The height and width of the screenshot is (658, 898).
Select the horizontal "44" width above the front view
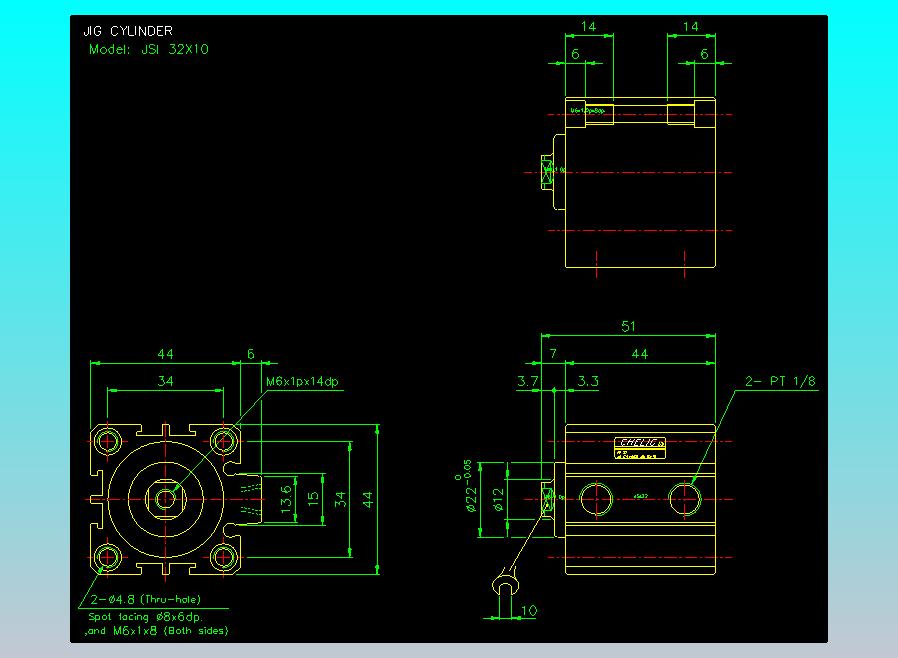click(165, 353)
